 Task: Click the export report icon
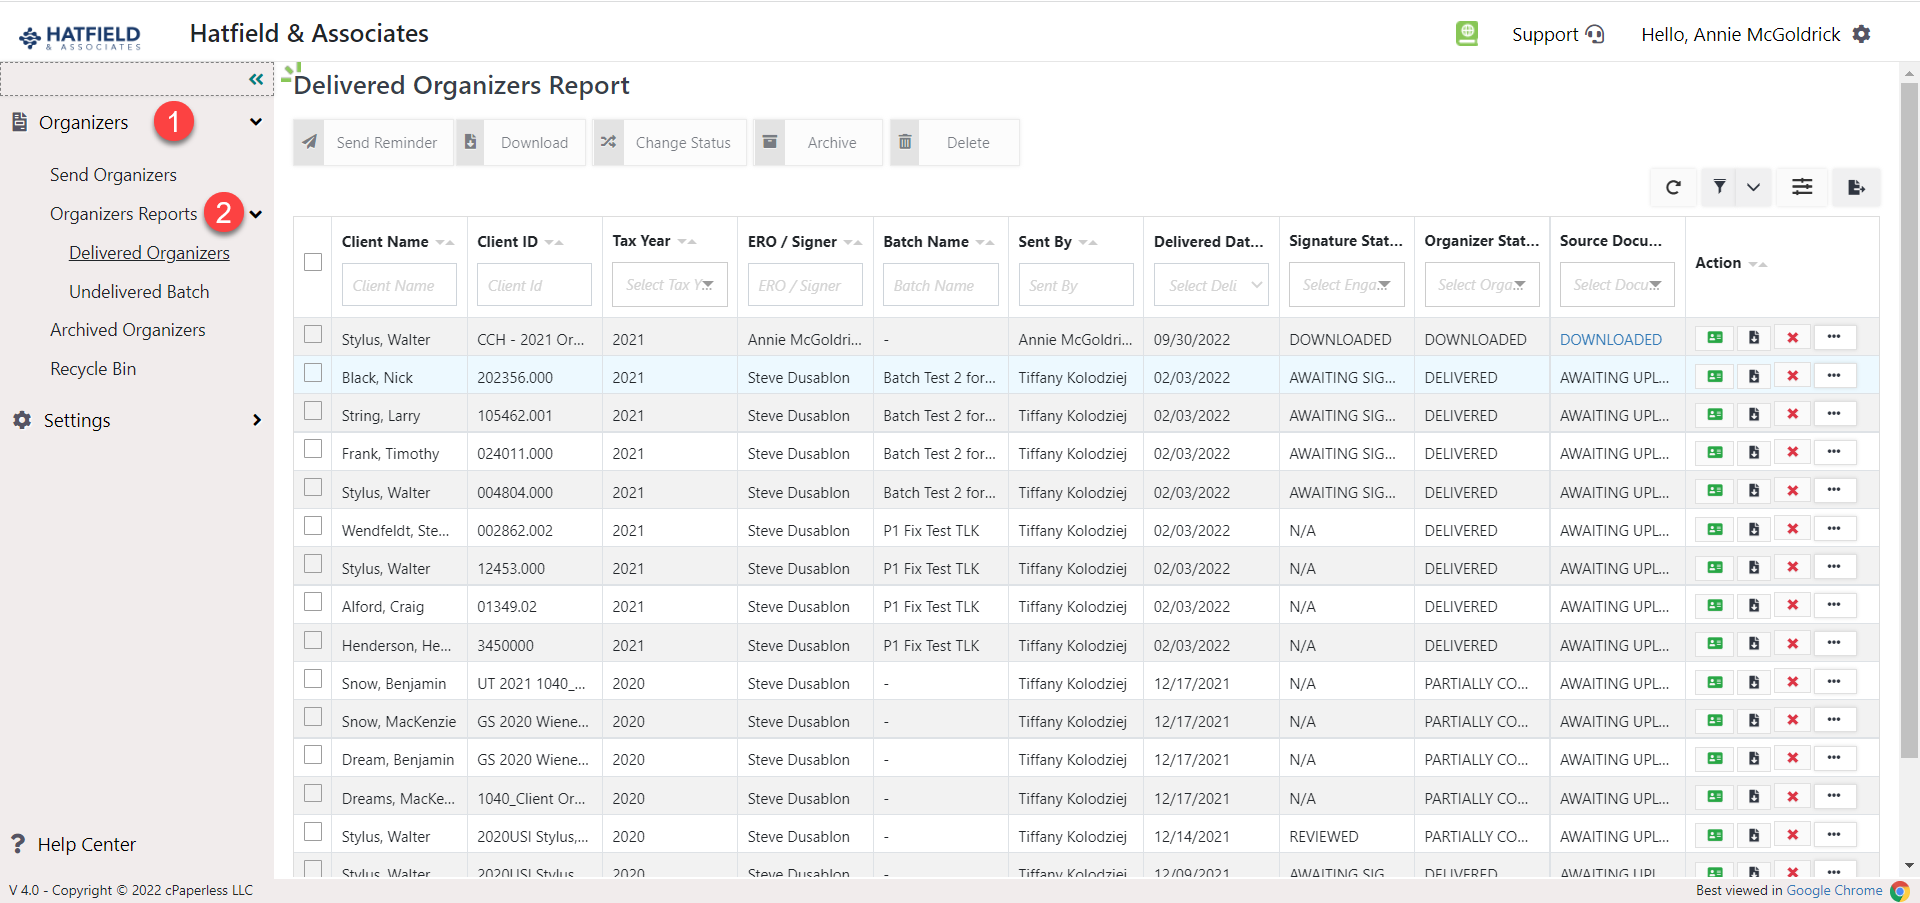pyautogui.click(x=1857, y=187)
